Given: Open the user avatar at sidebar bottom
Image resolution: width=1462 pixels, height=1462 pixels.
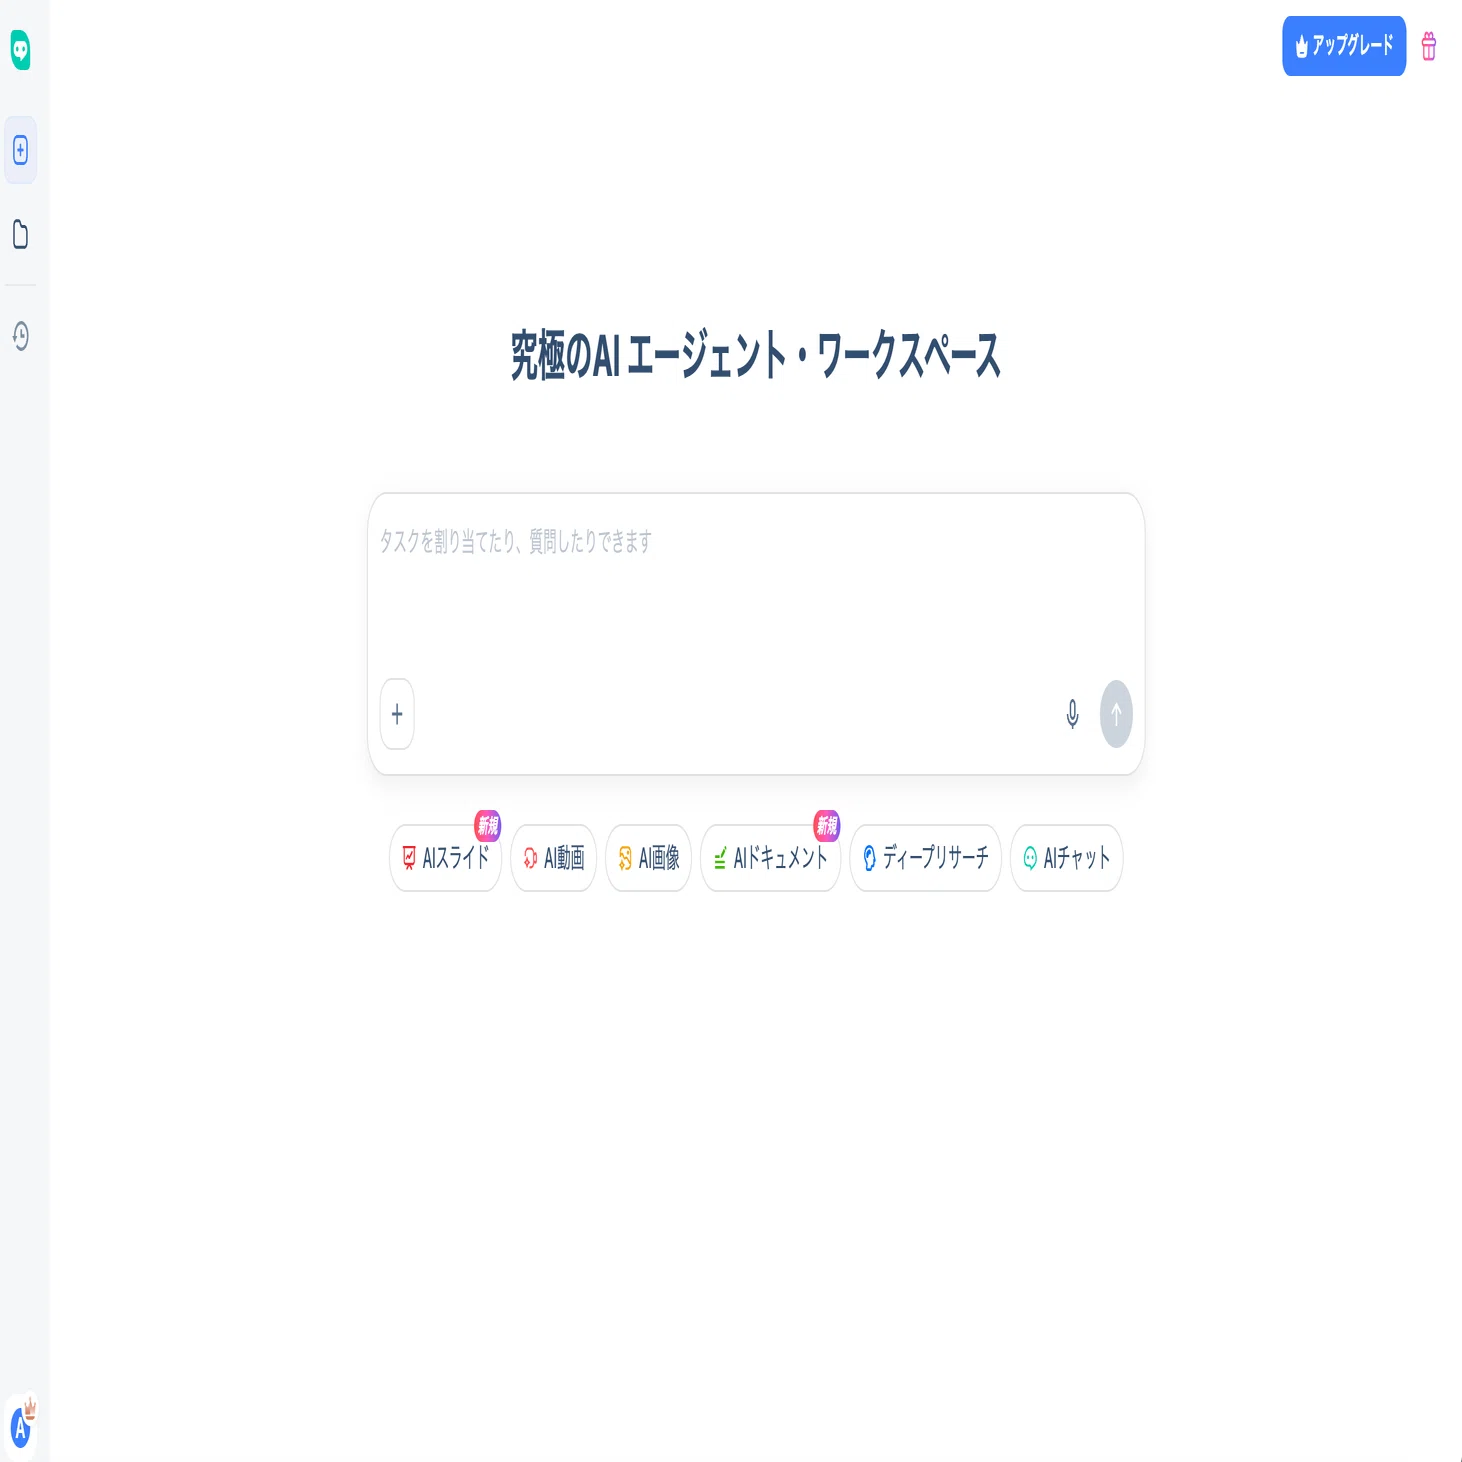Looking at the screenshot, I should coord(21,1427).
